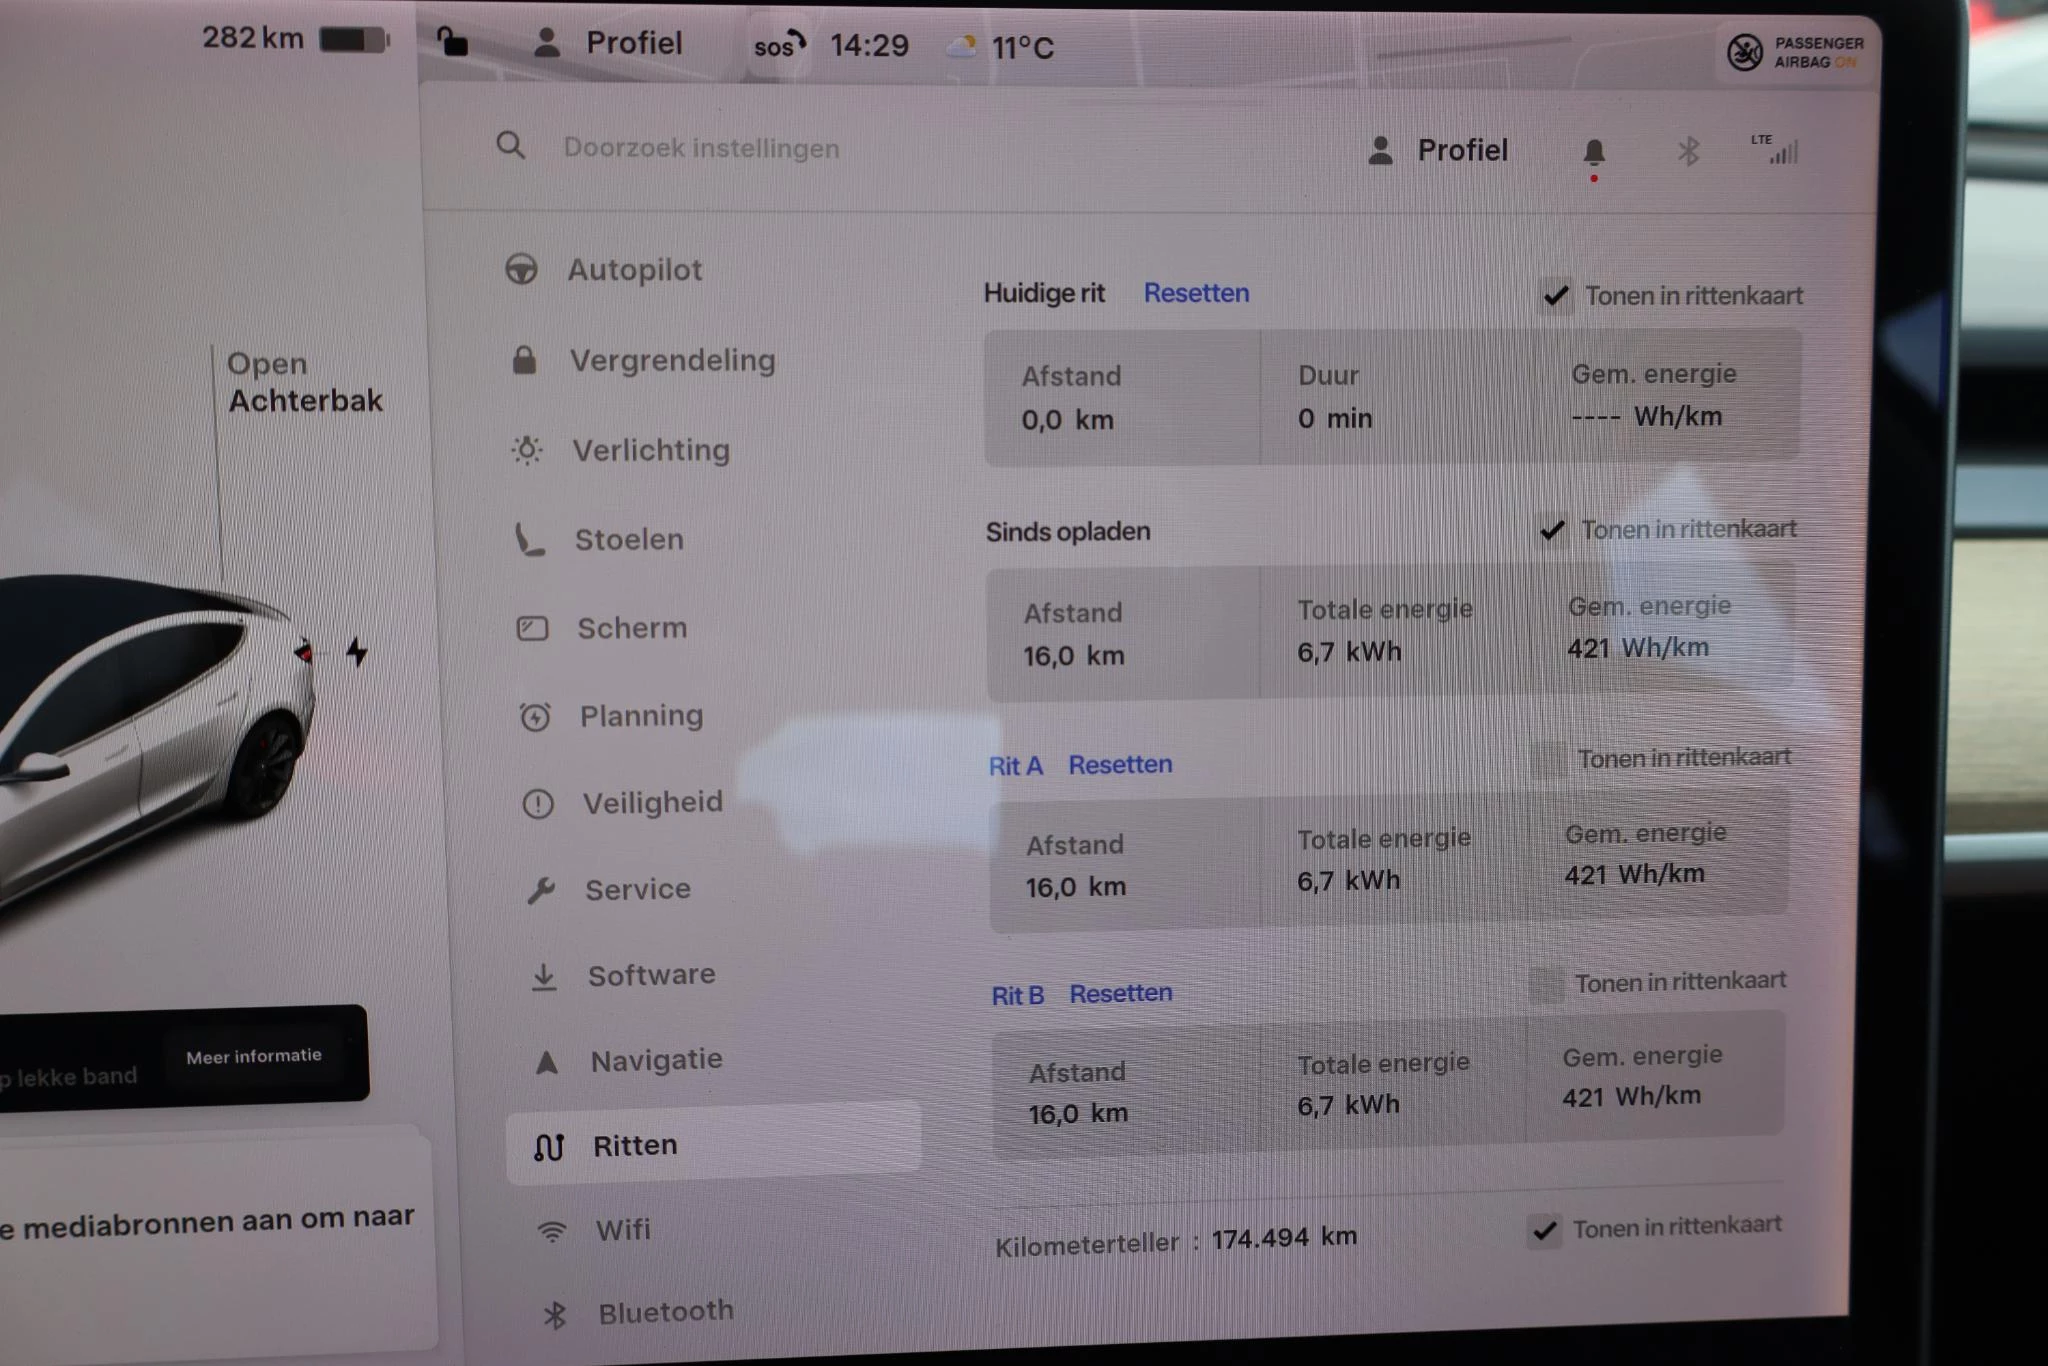
Task: Select the Software download icon
Action: [x=543, y=975]
